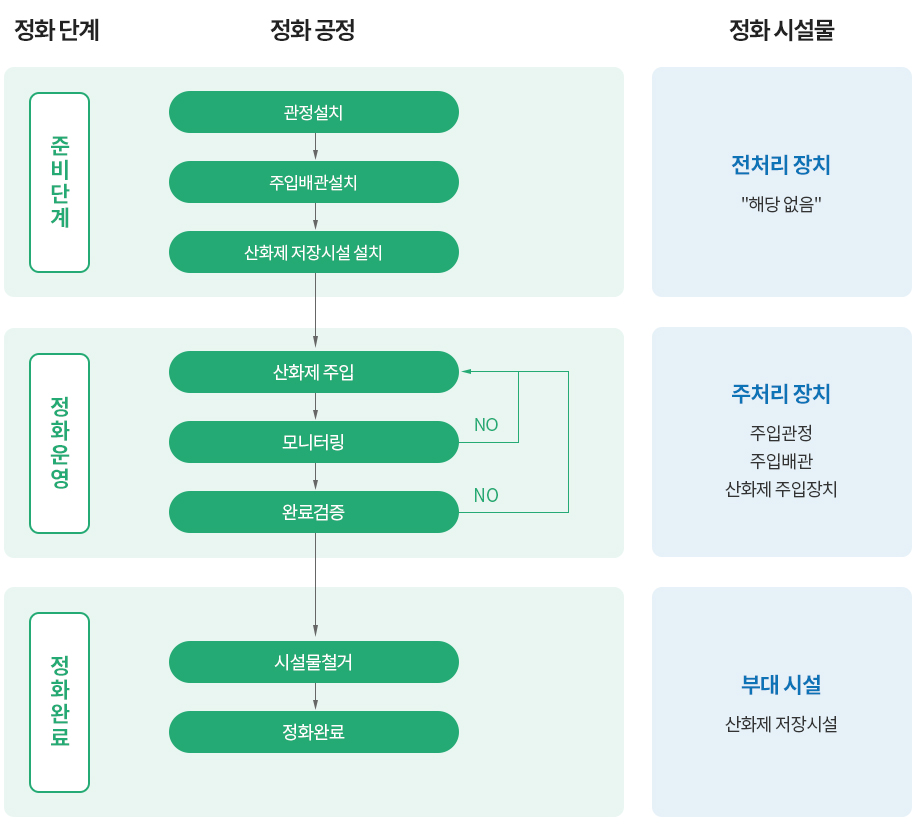This screenshot has height=838, width=916.
Task: Click the 정화완료 vertical stage label
Action: pos(60,702)
